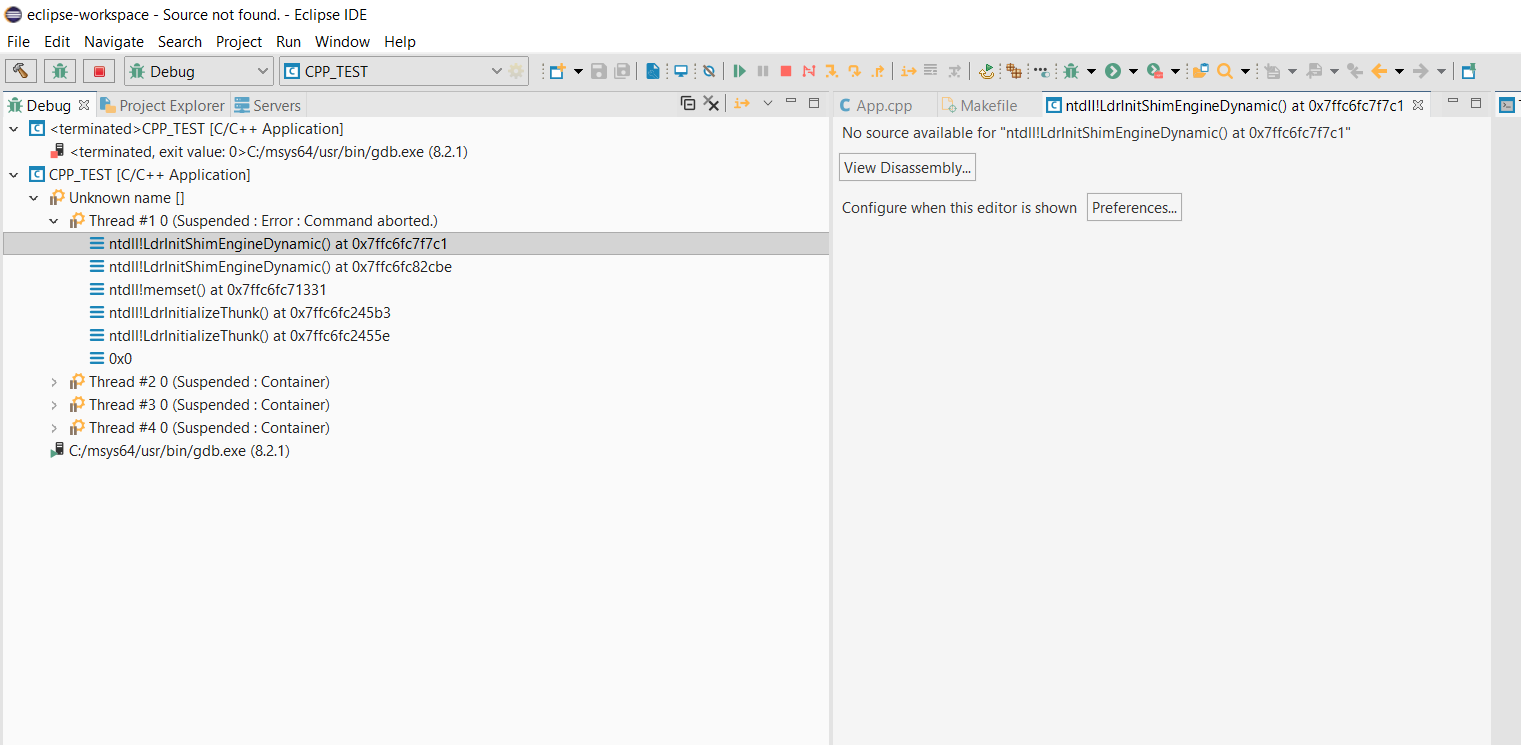
Task: Open the Run history dropdown arrow
Action: click(1133, 71)
